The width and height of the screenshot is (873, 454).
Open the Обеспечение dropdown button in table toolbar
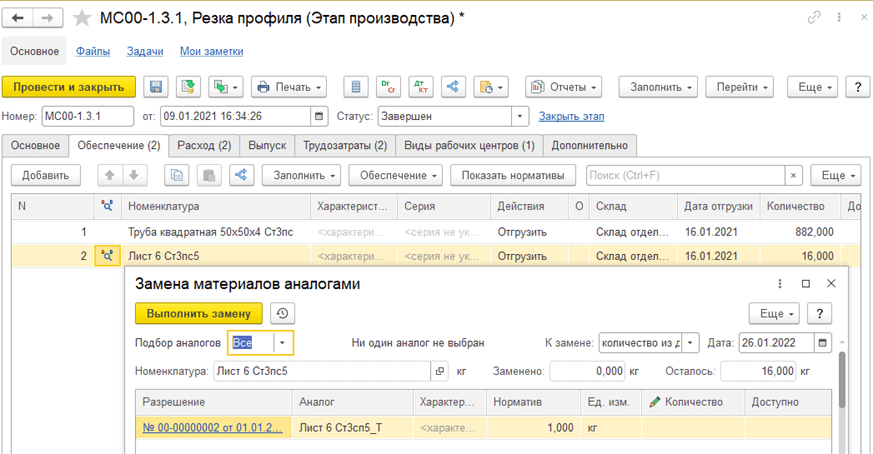(x=395, y=175)
